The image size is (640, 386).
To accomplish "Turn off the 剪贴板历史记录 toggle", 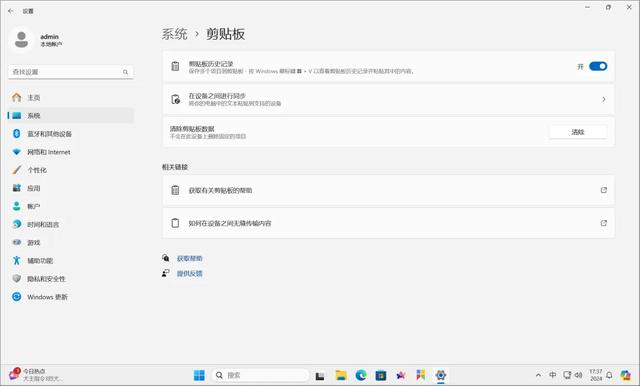I will click(x=598, y=66).
